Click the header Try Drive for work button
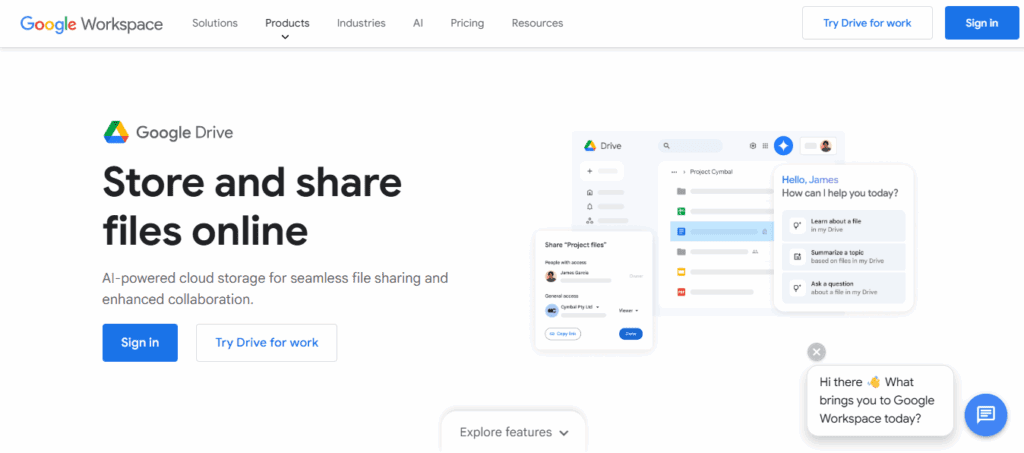 click(x=867, y=23)
